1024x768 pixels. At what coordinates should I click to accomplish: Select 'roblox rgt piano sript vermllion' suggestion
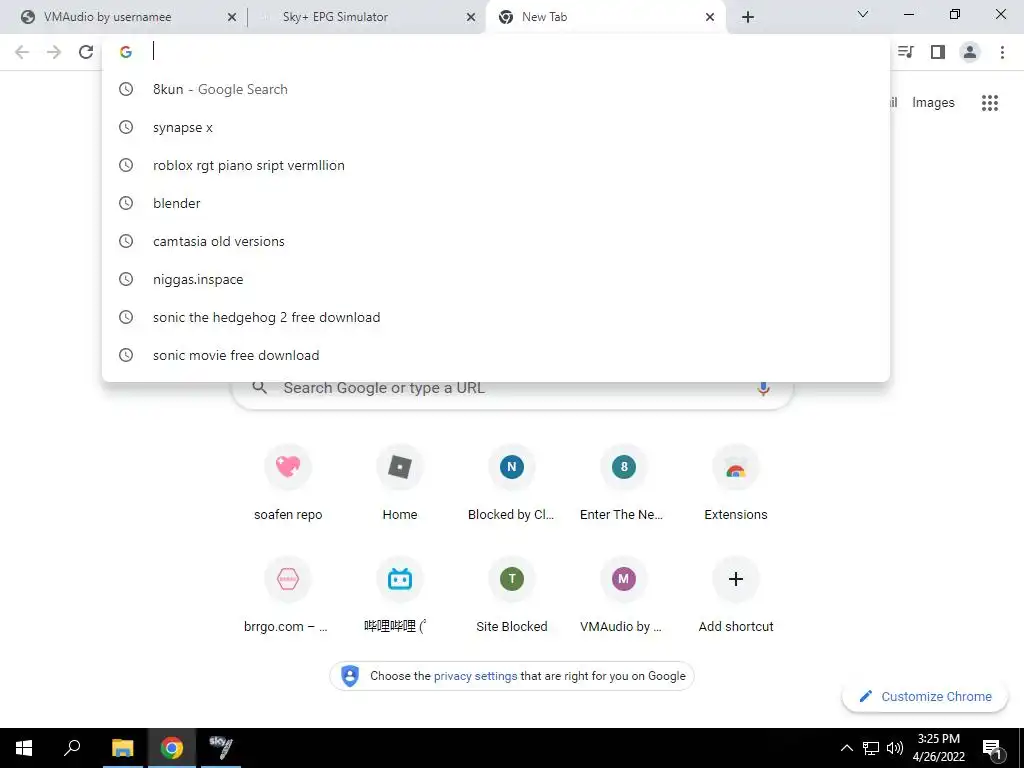coord(496,165)
